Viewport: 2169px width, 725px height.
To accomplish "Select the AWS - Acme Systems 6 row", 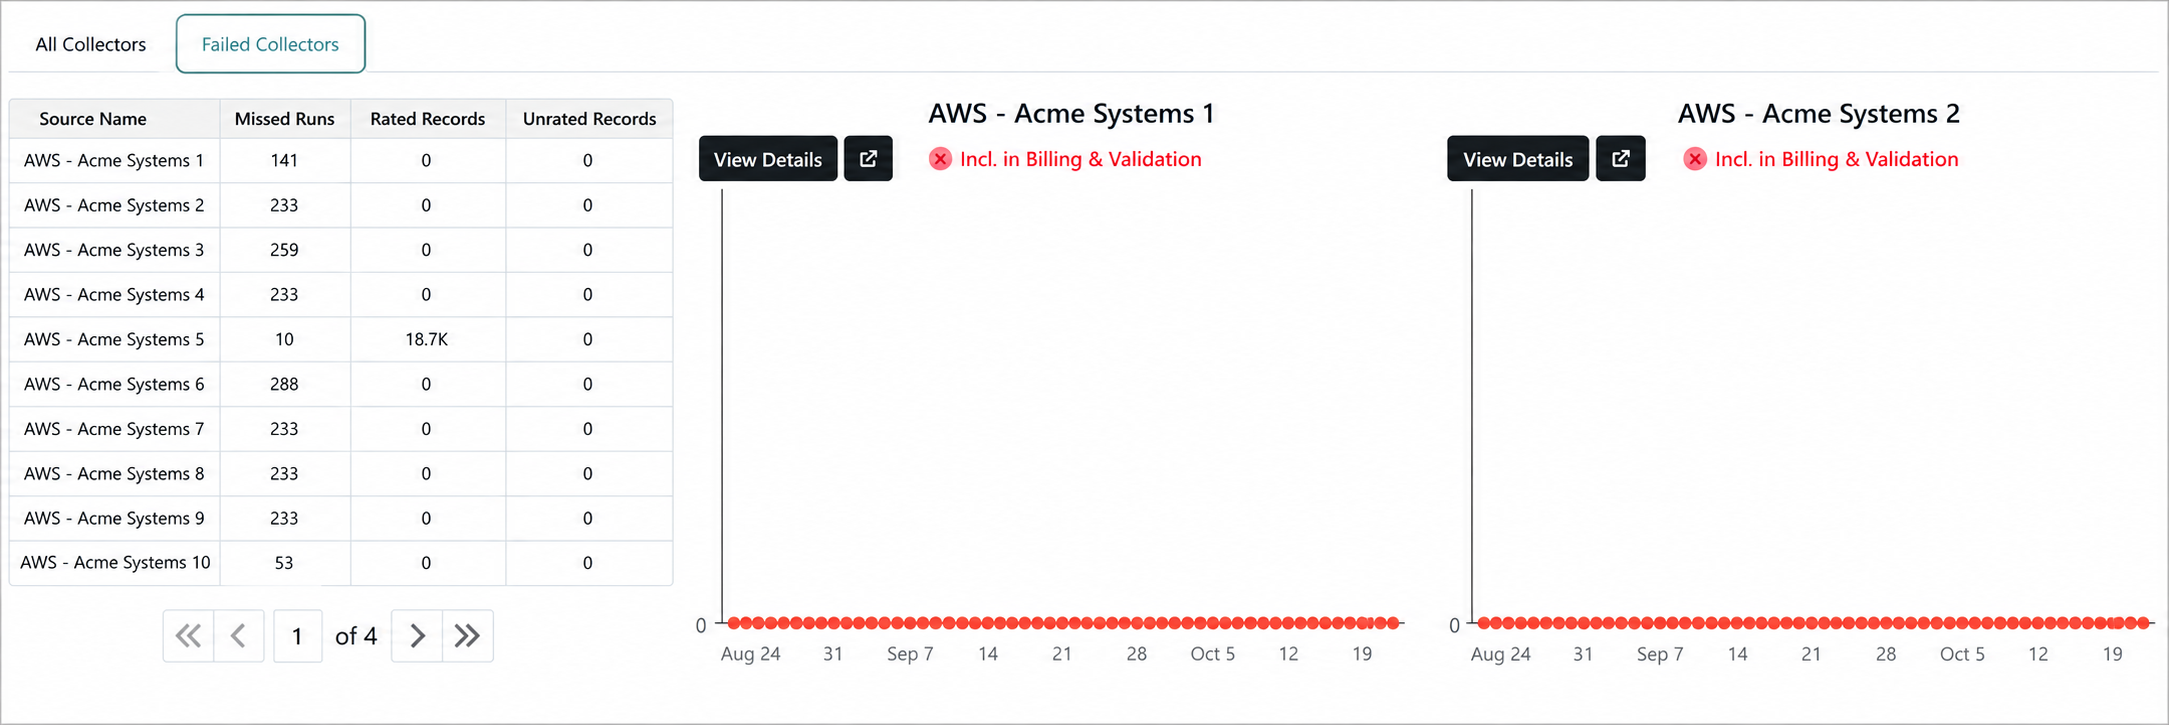I will pyautogui.click(x=341, y=384).
